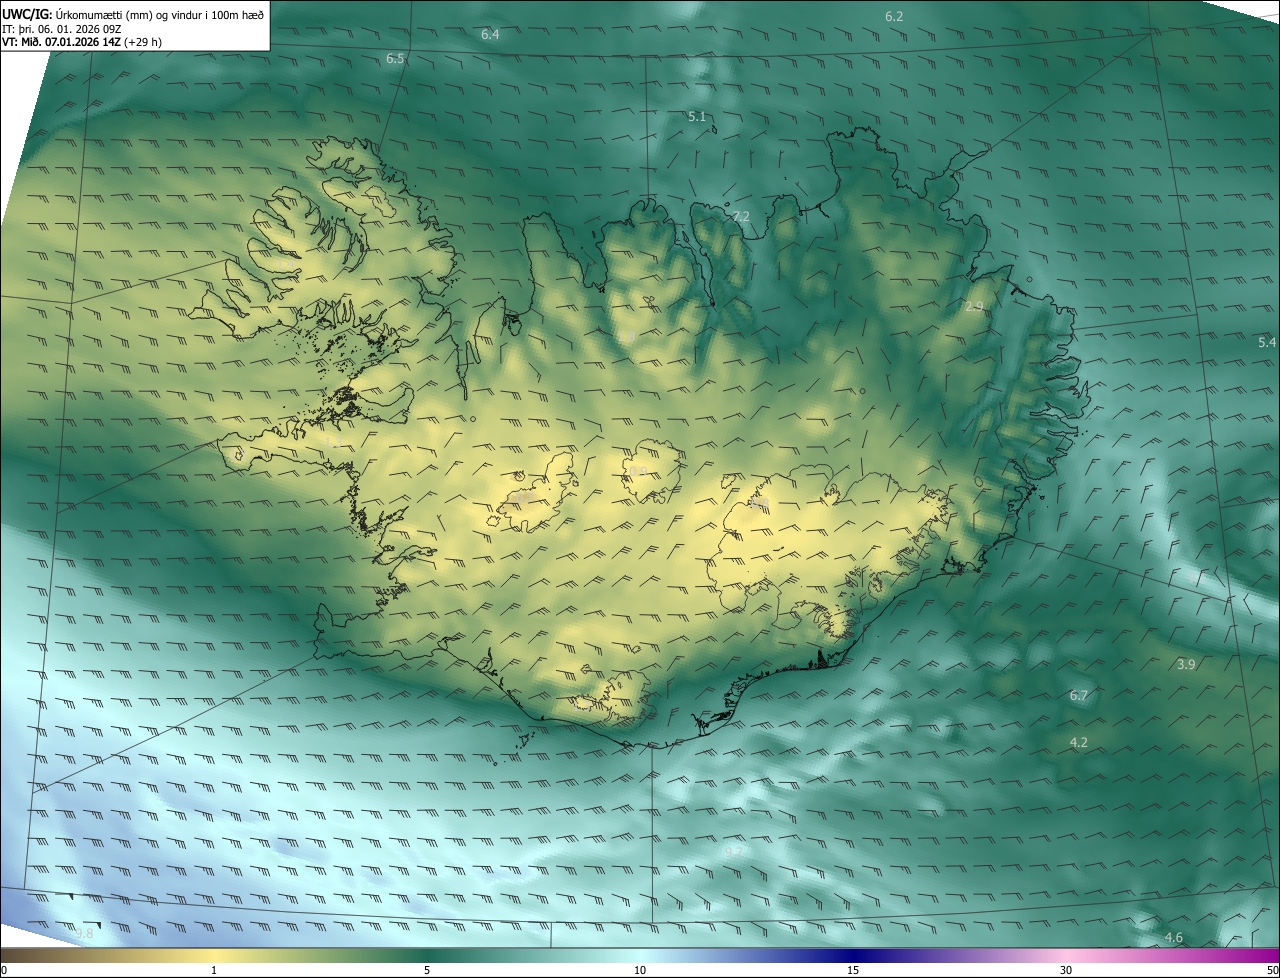1280x978 pixels.
Task: Click the 5 label on color scale
Action: coord(427,970)
